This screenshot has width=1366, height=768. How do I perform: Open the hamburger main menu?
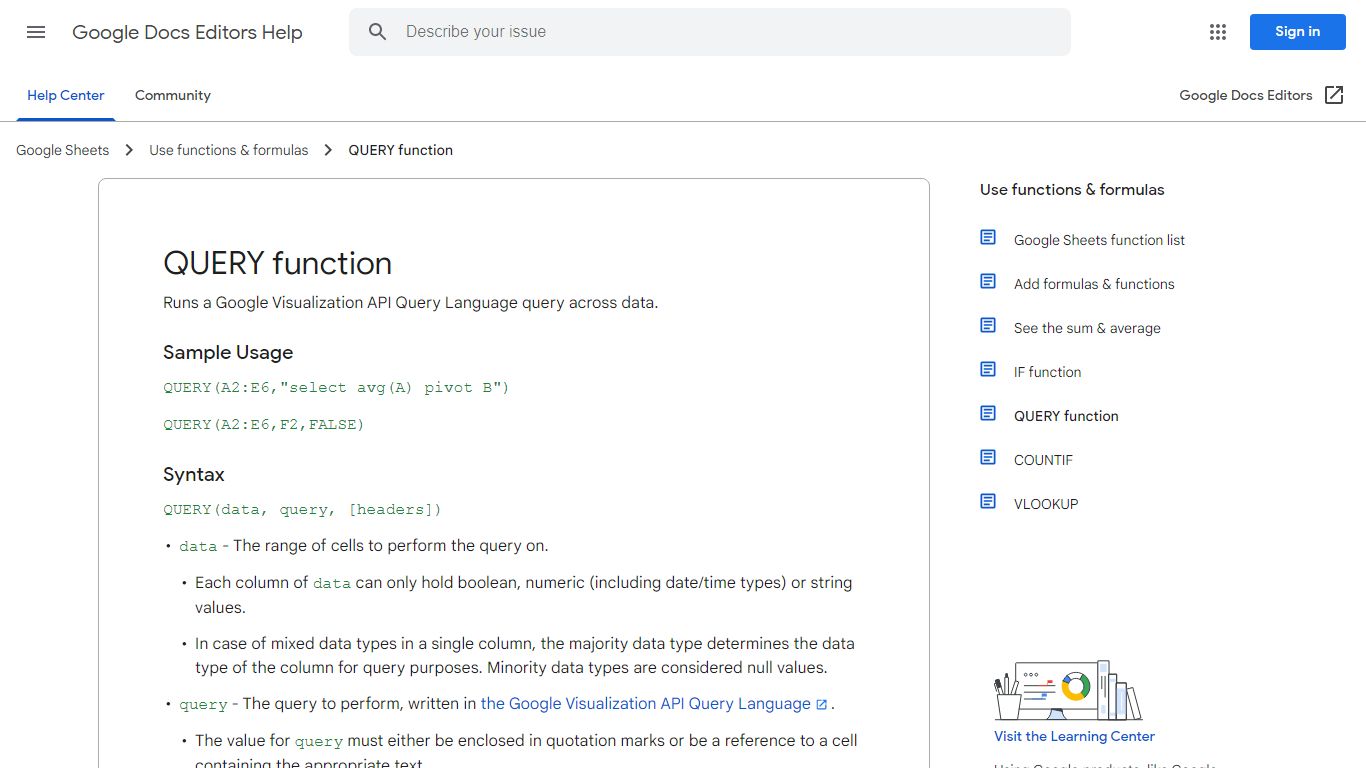click(36, 32)
